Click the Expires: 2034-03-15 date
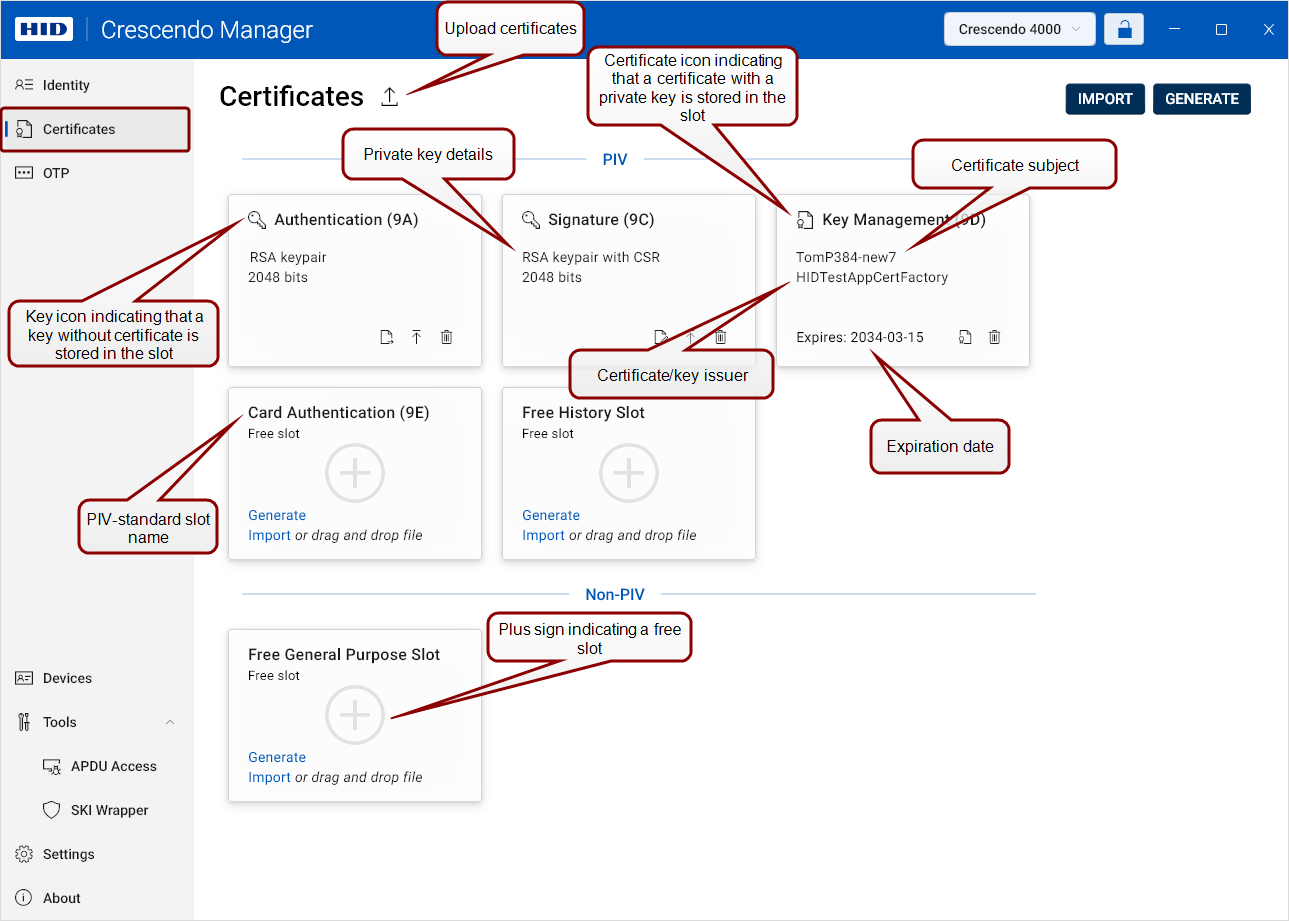1289x921 pixels. pyautogui.click(x=860, y=337)
